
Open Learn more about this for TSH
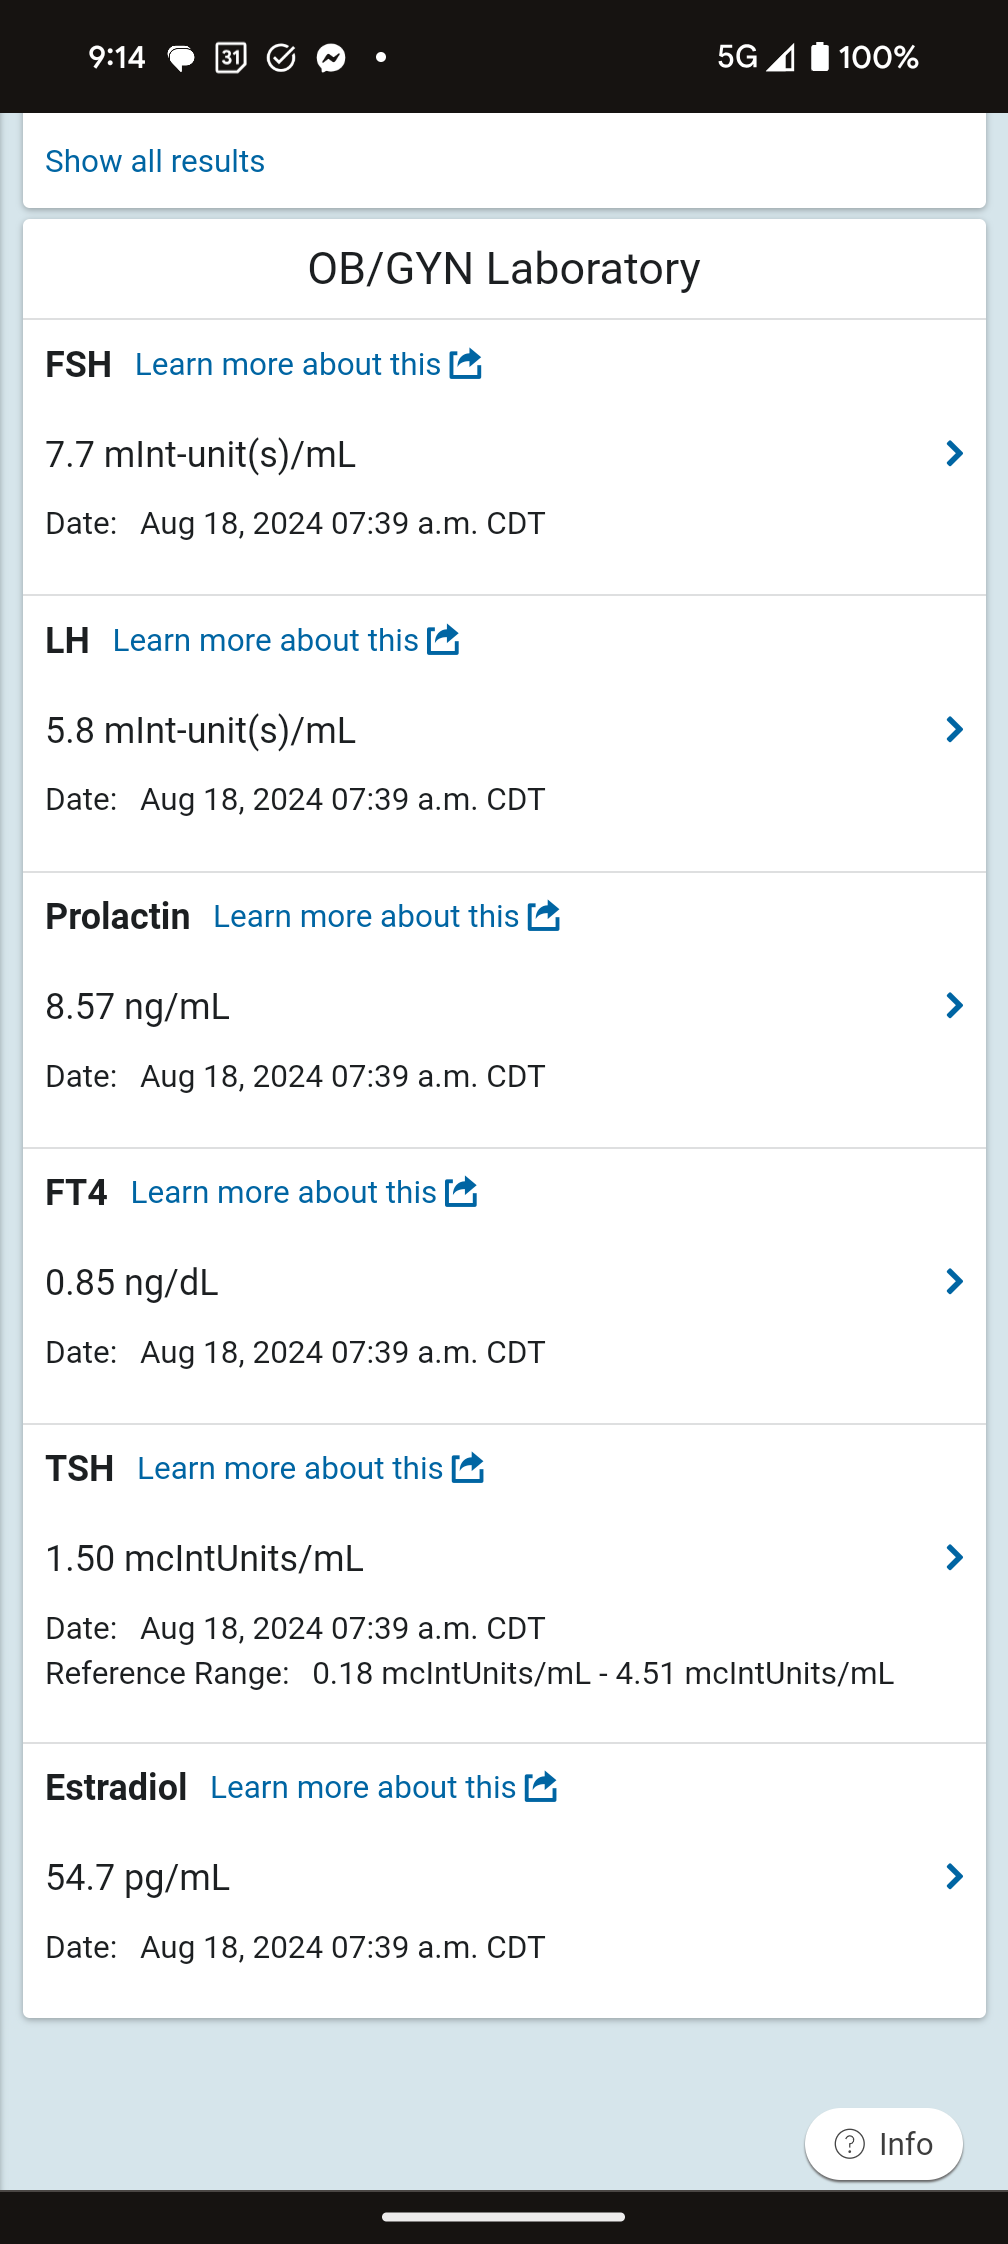click(290, 1468)
